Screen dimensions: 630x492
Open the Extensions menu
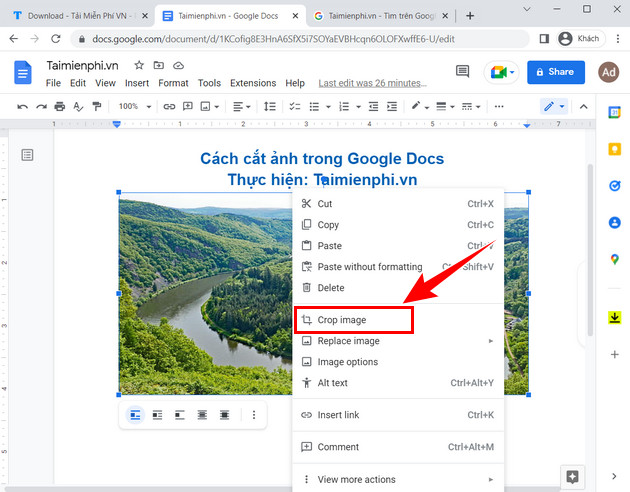tap(253, 83)
